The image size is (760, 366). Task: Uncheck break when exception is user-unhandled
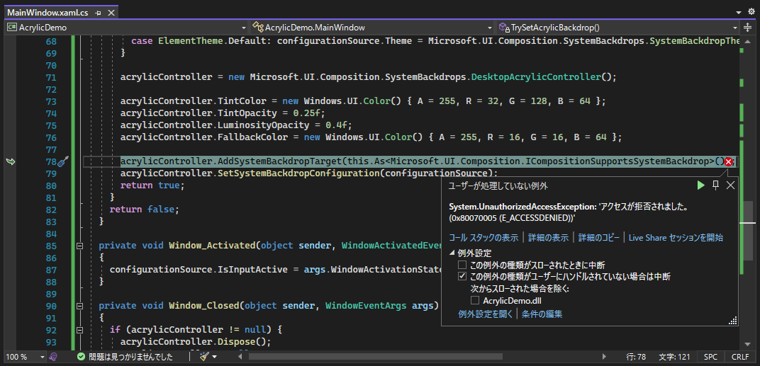pos(462,277)
